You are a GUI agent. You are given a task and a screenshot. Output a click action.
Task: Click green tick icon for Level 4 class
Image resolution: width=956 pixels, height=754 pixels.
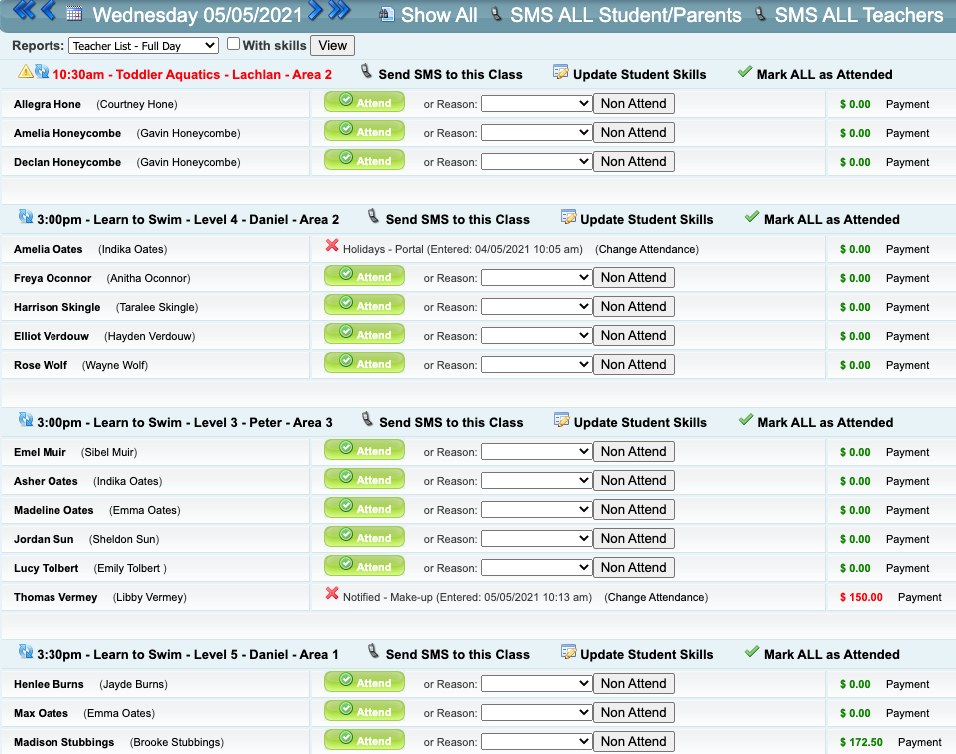(752, 217)
